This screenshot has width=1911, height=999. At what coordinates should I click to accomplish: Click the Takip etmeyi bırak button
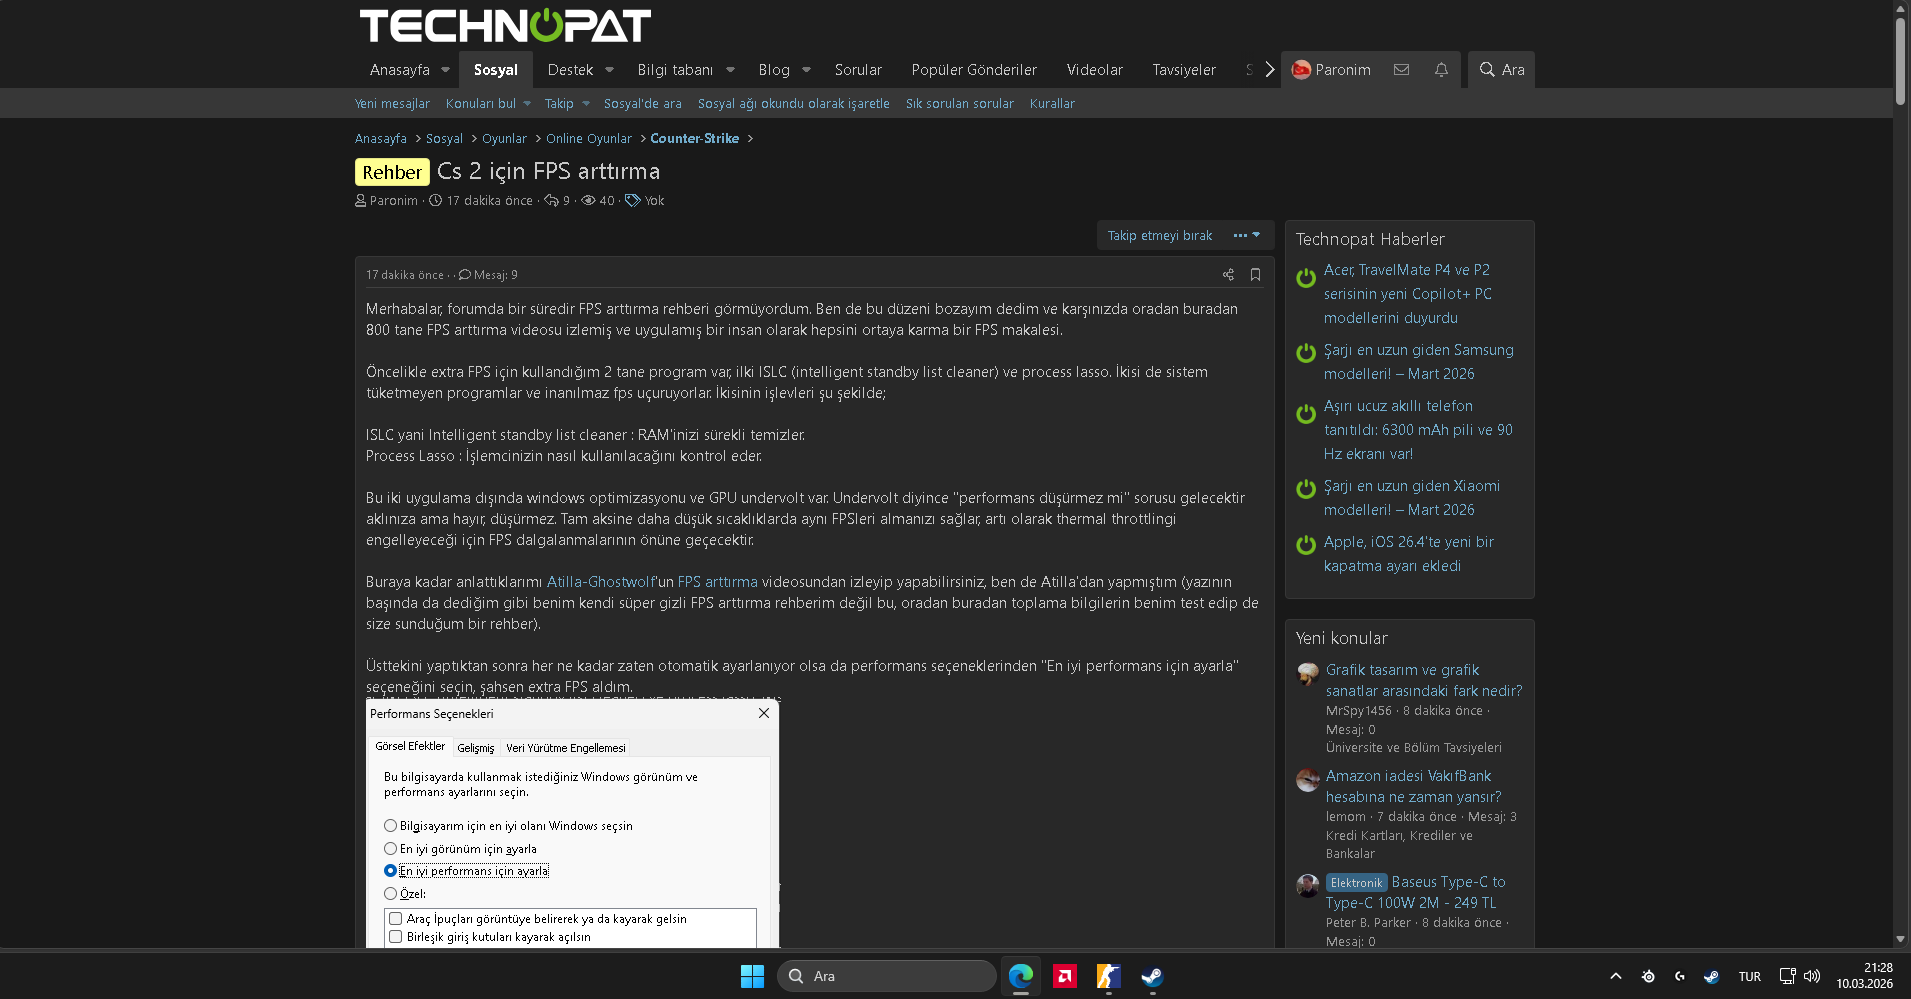pyautogui.click(x=1160, y=236)
